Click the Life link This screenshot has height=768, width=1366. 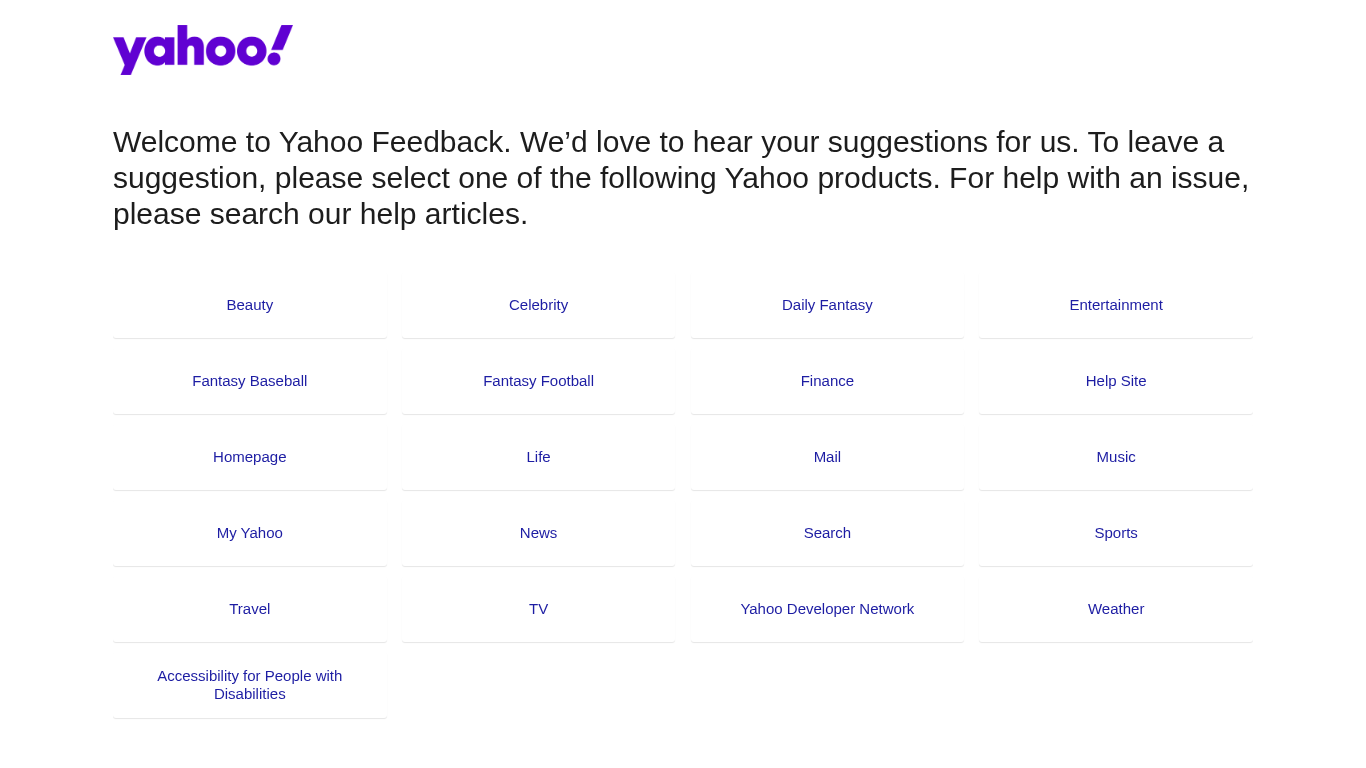(538, 457)
